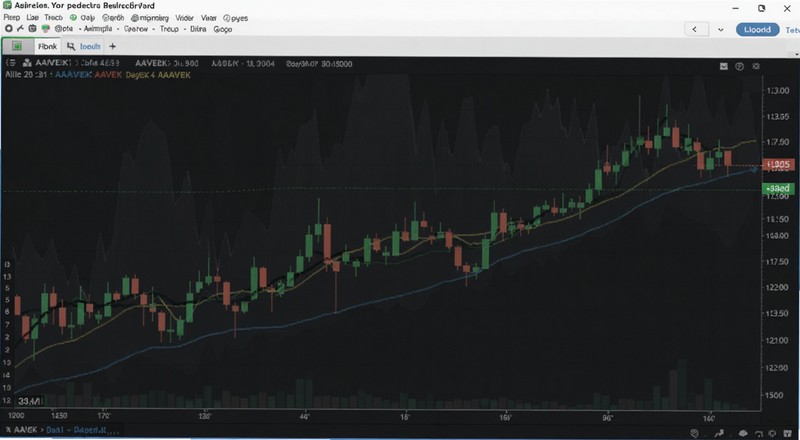Open the Vider menu
Viewport: 800px width, 440px height.
(184, 17)
